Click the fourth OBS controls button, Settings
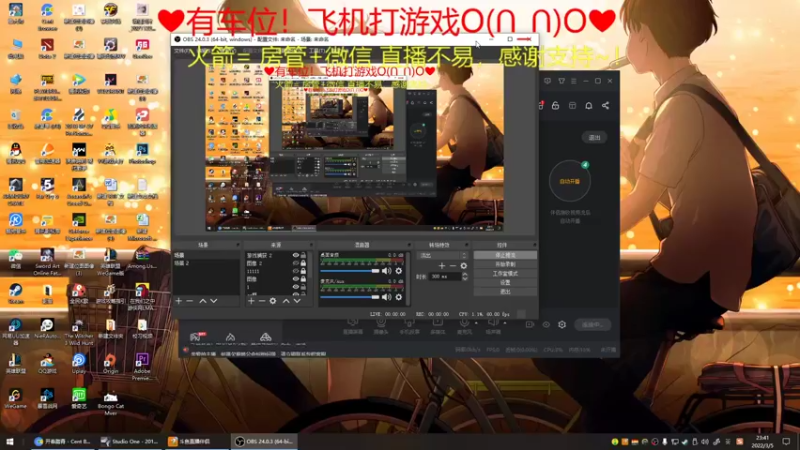Image resolution: width=800 pixels, height=450 pixels. 505,282
